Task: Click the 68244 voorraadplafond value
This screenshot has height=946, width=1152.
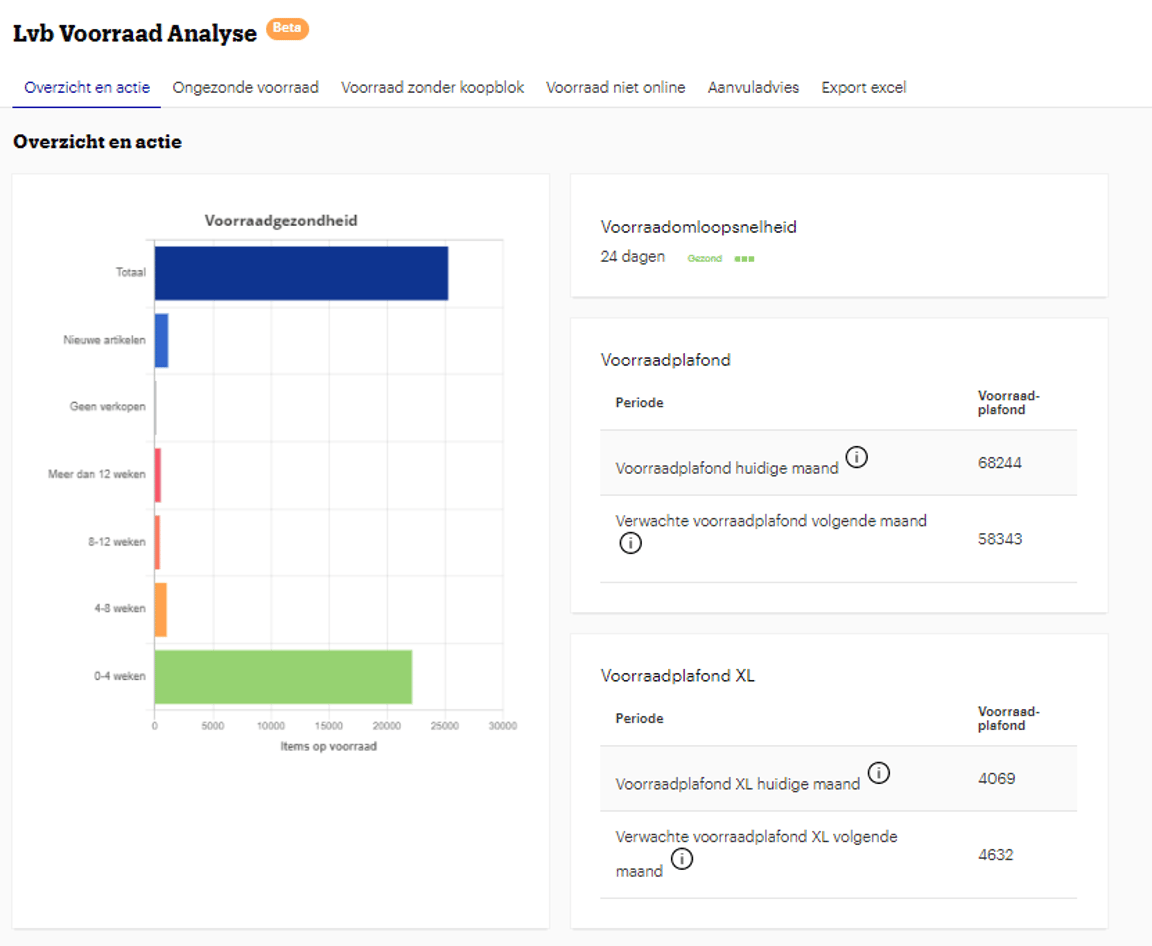Action: [999, 463]
